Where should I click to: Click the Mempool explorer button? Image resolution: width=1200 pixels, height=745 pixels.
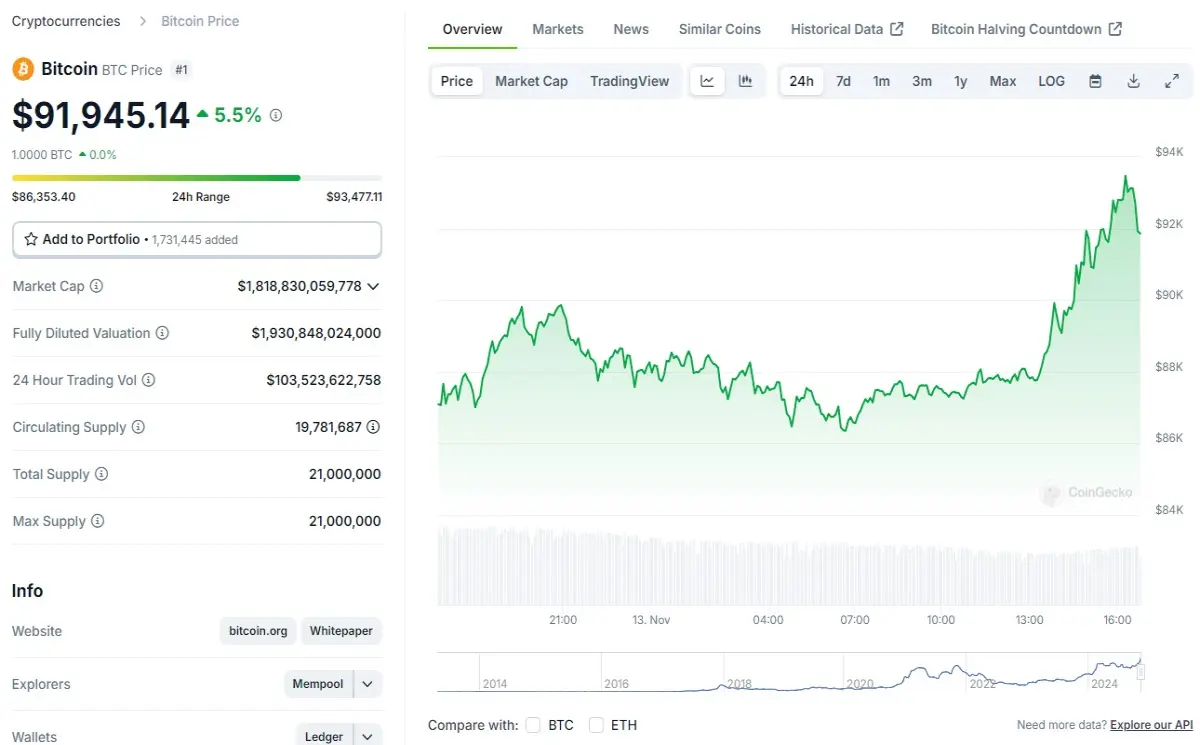[318, 684]
